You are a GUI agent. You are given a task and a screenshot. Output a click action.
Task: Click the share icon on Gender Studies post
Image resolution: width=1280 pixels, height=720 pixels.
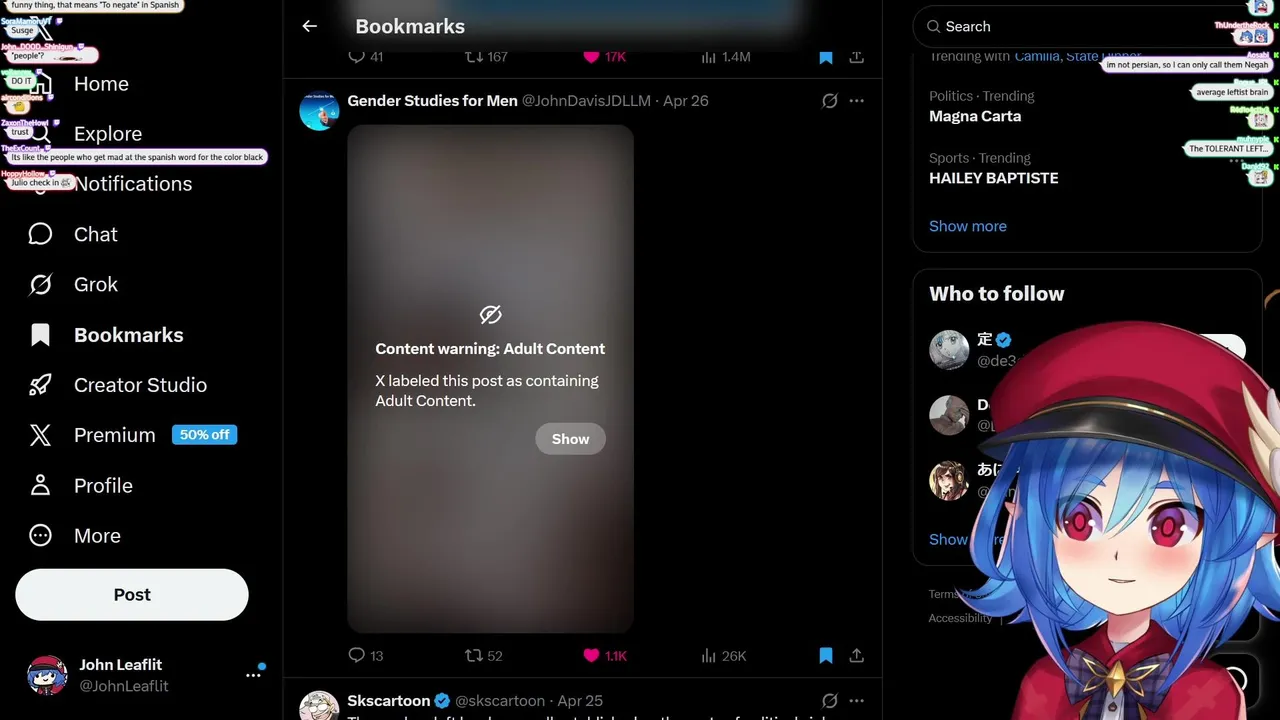[856, 655]
